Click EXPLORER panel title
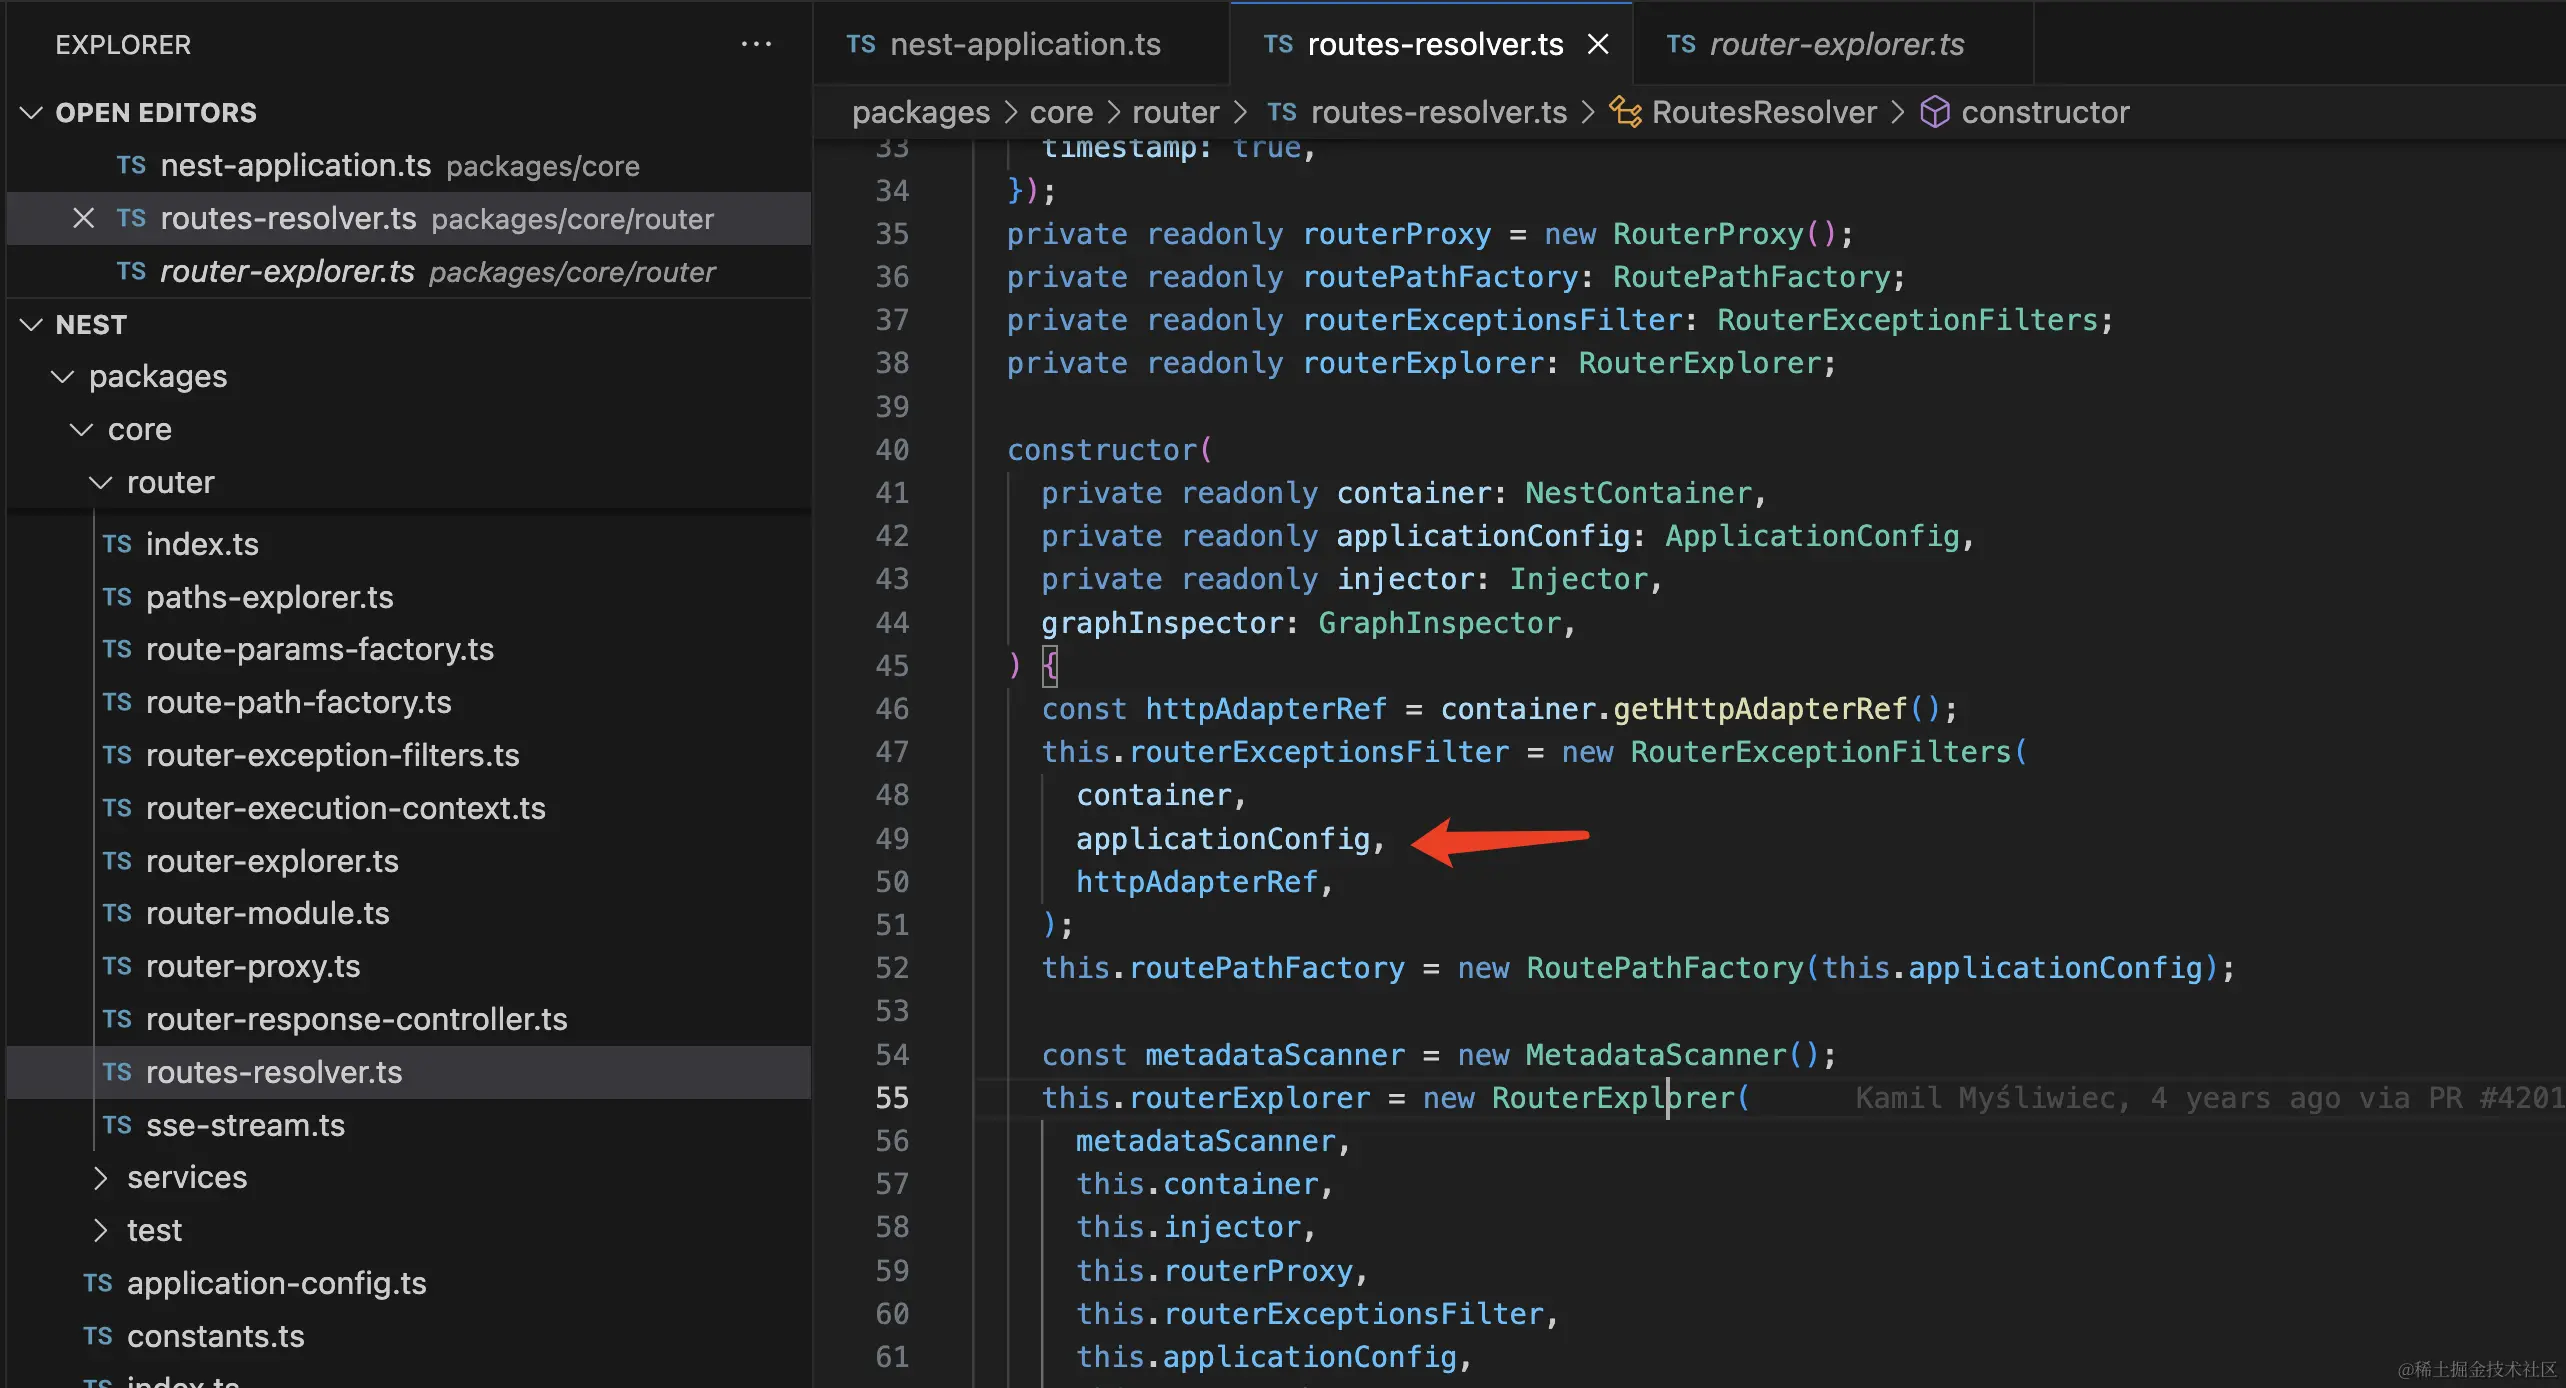Screen dimensions: 2566x1388 [123, 44]
